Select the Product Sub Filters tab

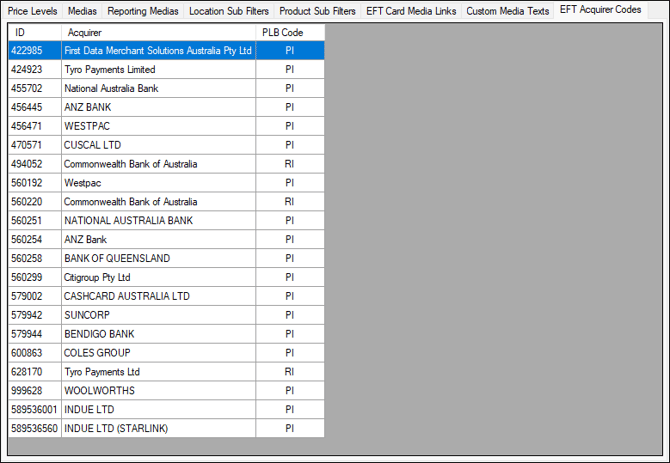tap(317, 11)
